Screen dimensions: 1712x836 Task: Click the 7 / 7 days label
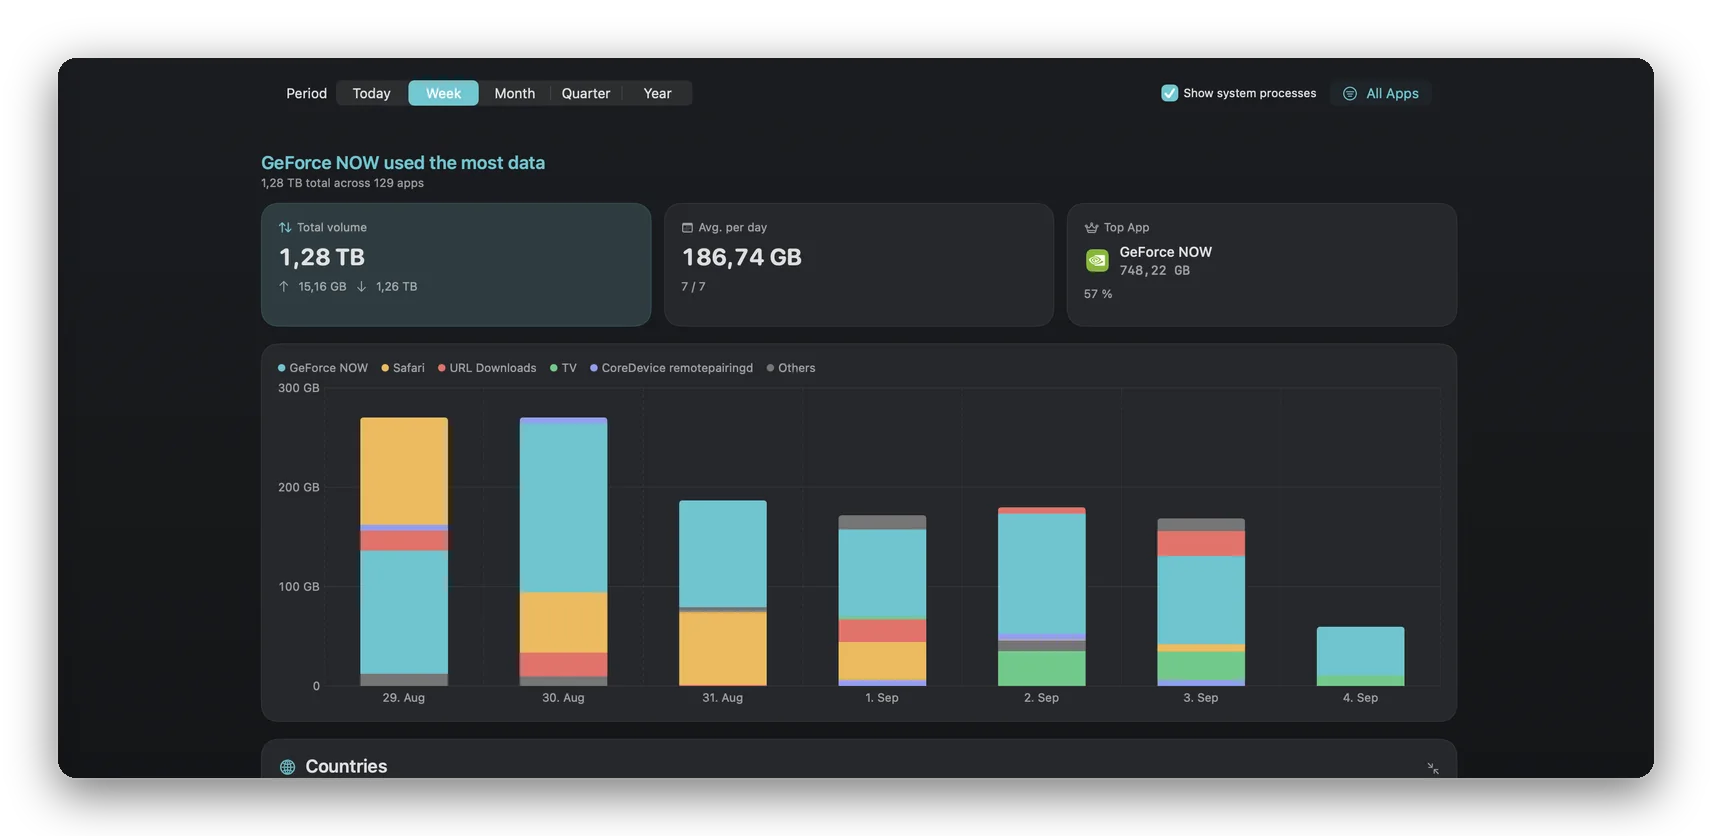pyautogui.click(x=693, y=286)
